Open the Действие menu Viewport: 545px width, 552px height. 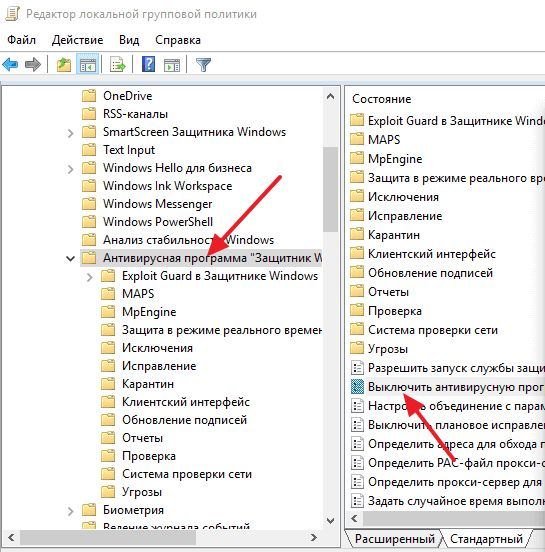pos(77,40)
